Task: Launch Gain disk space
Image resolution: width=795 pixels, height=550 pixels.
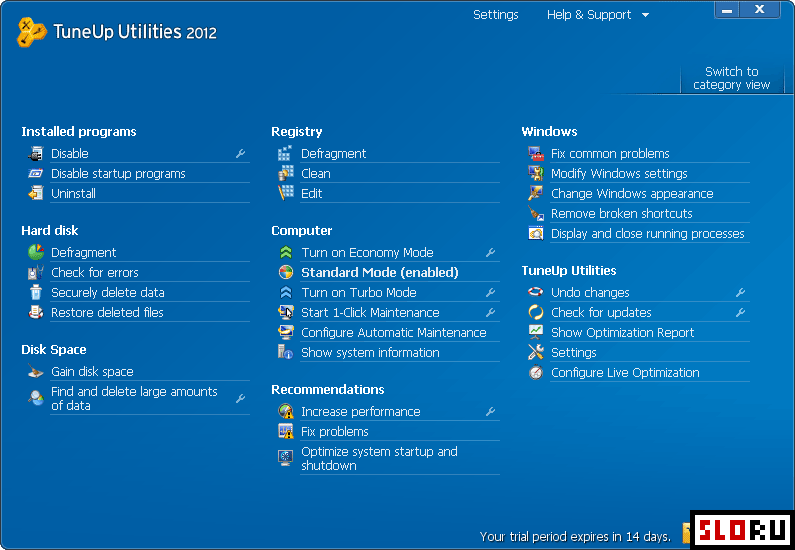Action: tap(92, 372)
